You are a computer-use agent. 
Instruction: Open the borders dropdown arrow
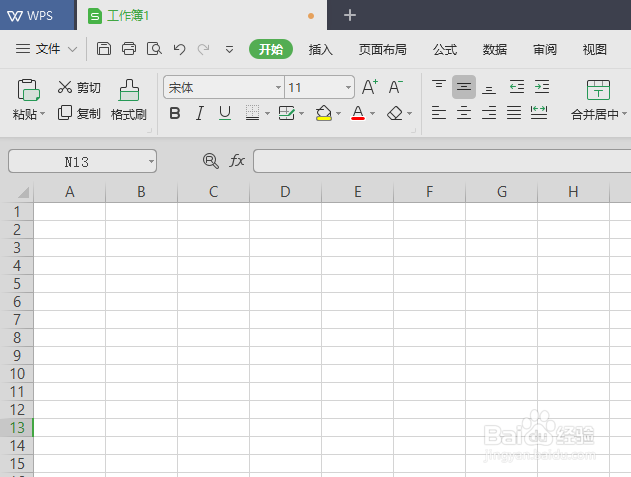[x=267, y=114]
